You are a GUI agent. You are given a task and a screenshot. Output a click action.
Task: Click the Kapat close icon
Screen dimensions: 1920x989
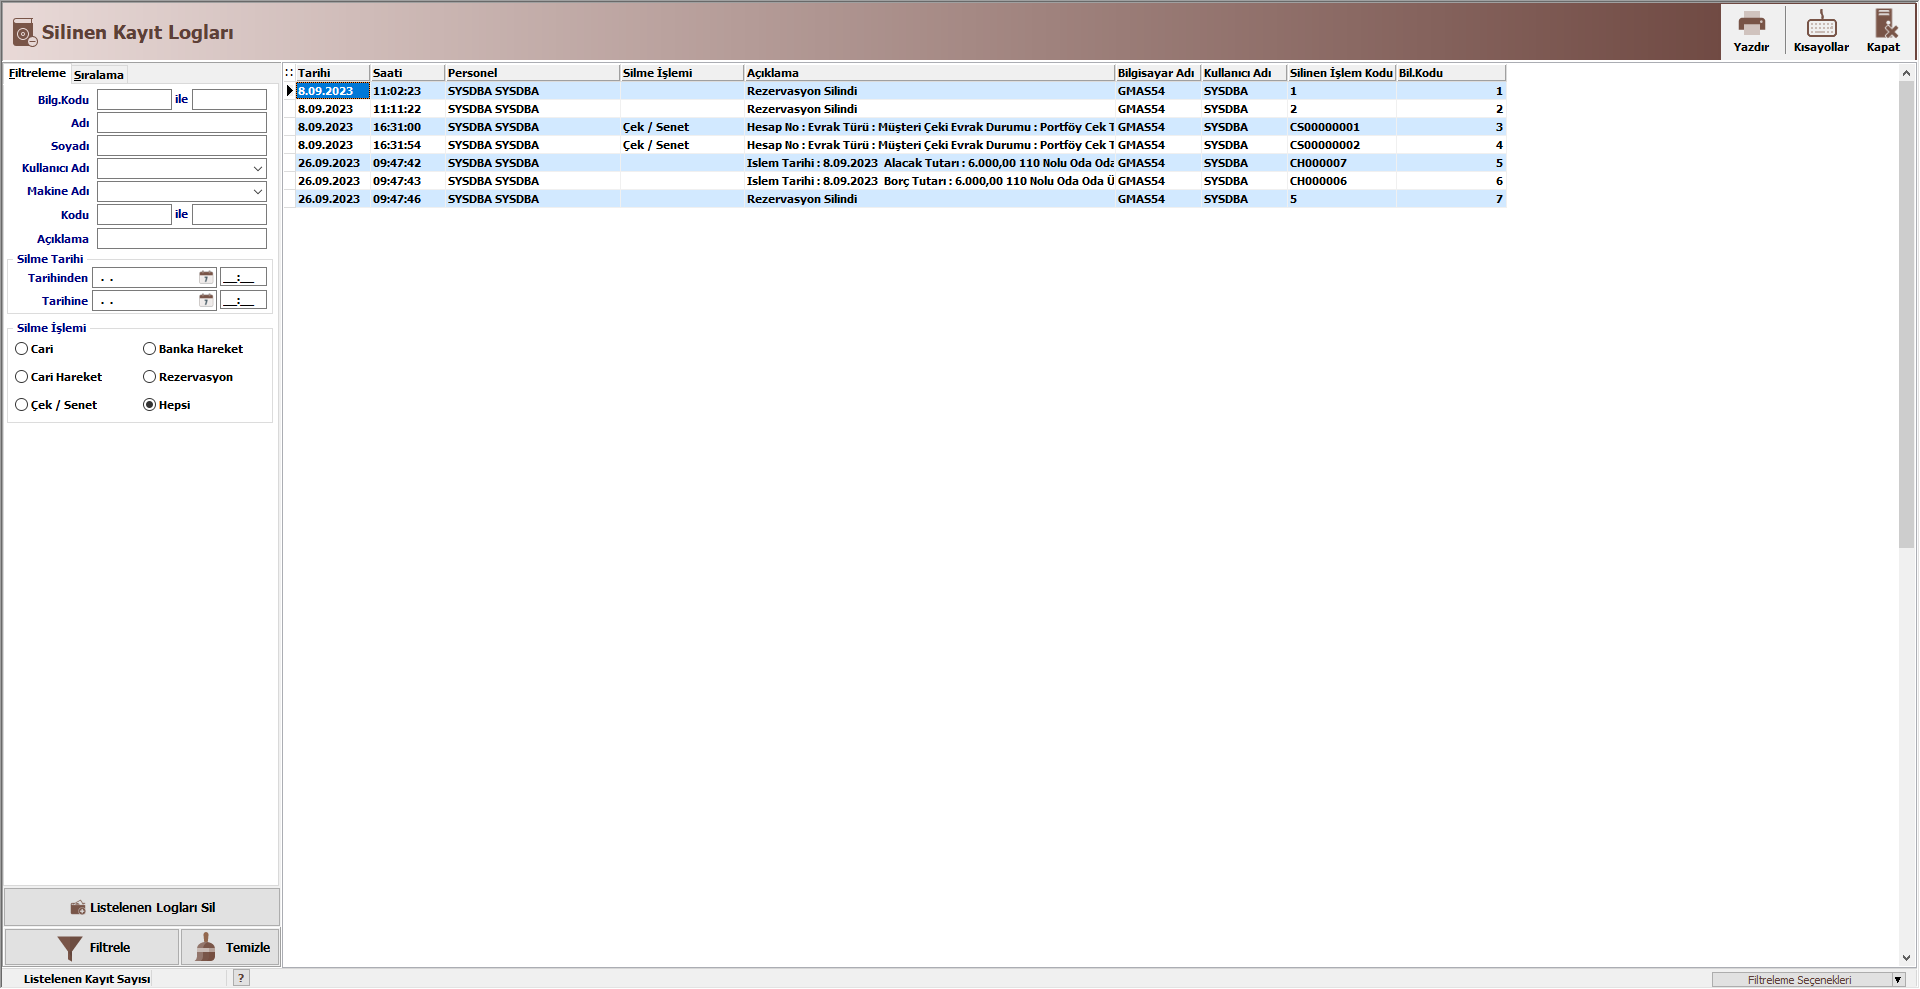(x=1884, y=24)
